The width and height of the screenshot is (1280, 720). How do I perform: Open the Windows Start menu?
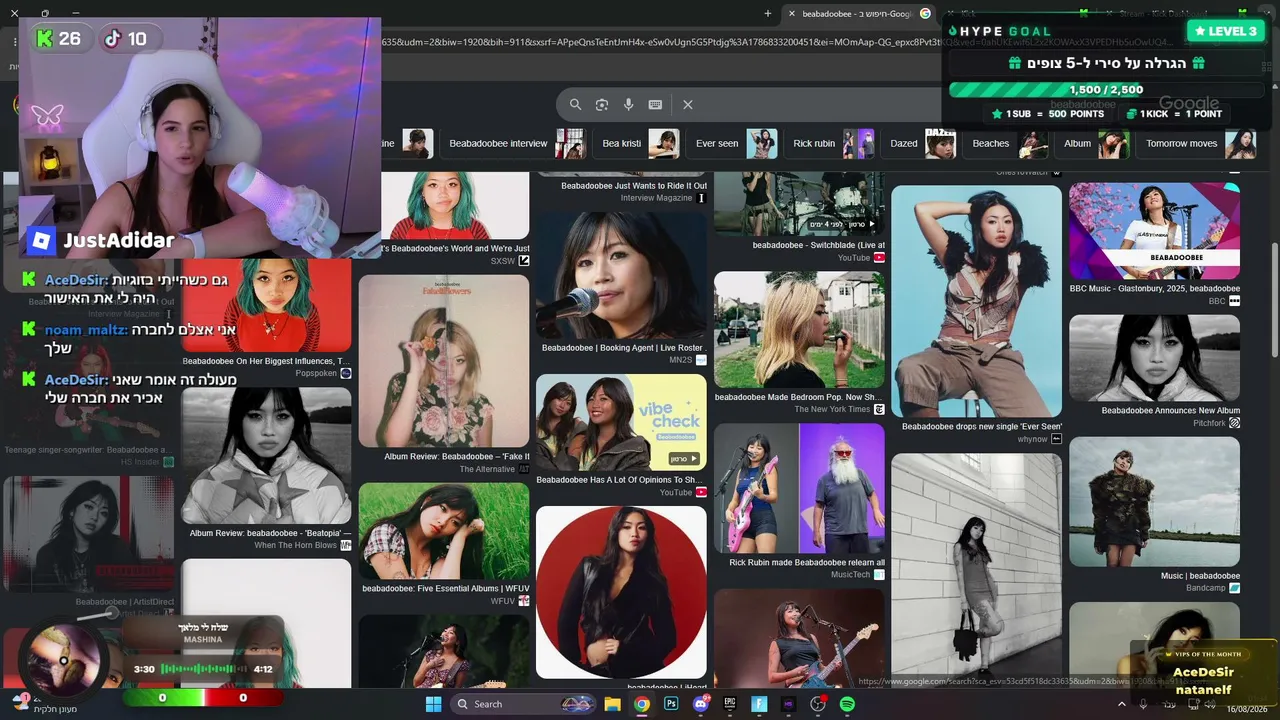[433, 704]
